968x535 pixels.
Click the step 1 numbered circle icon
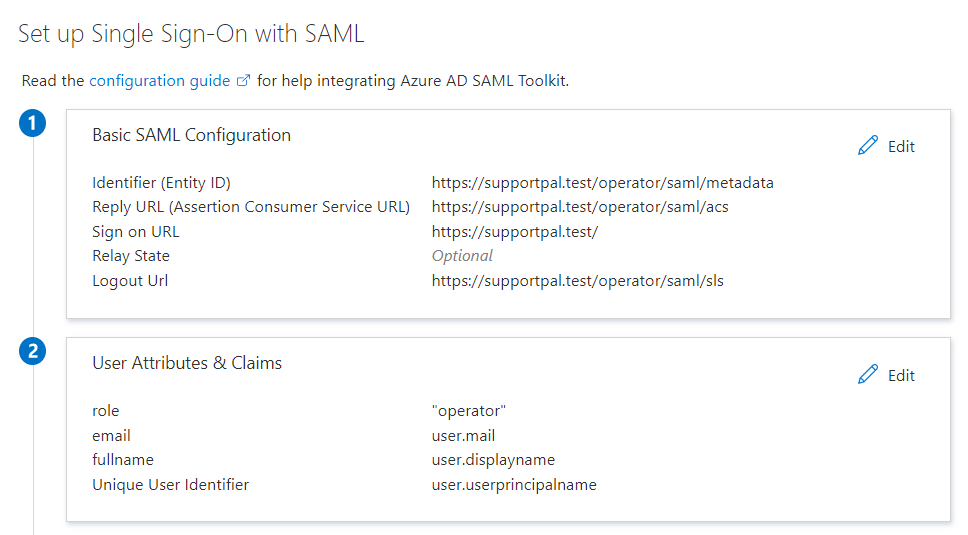point(33,124)
